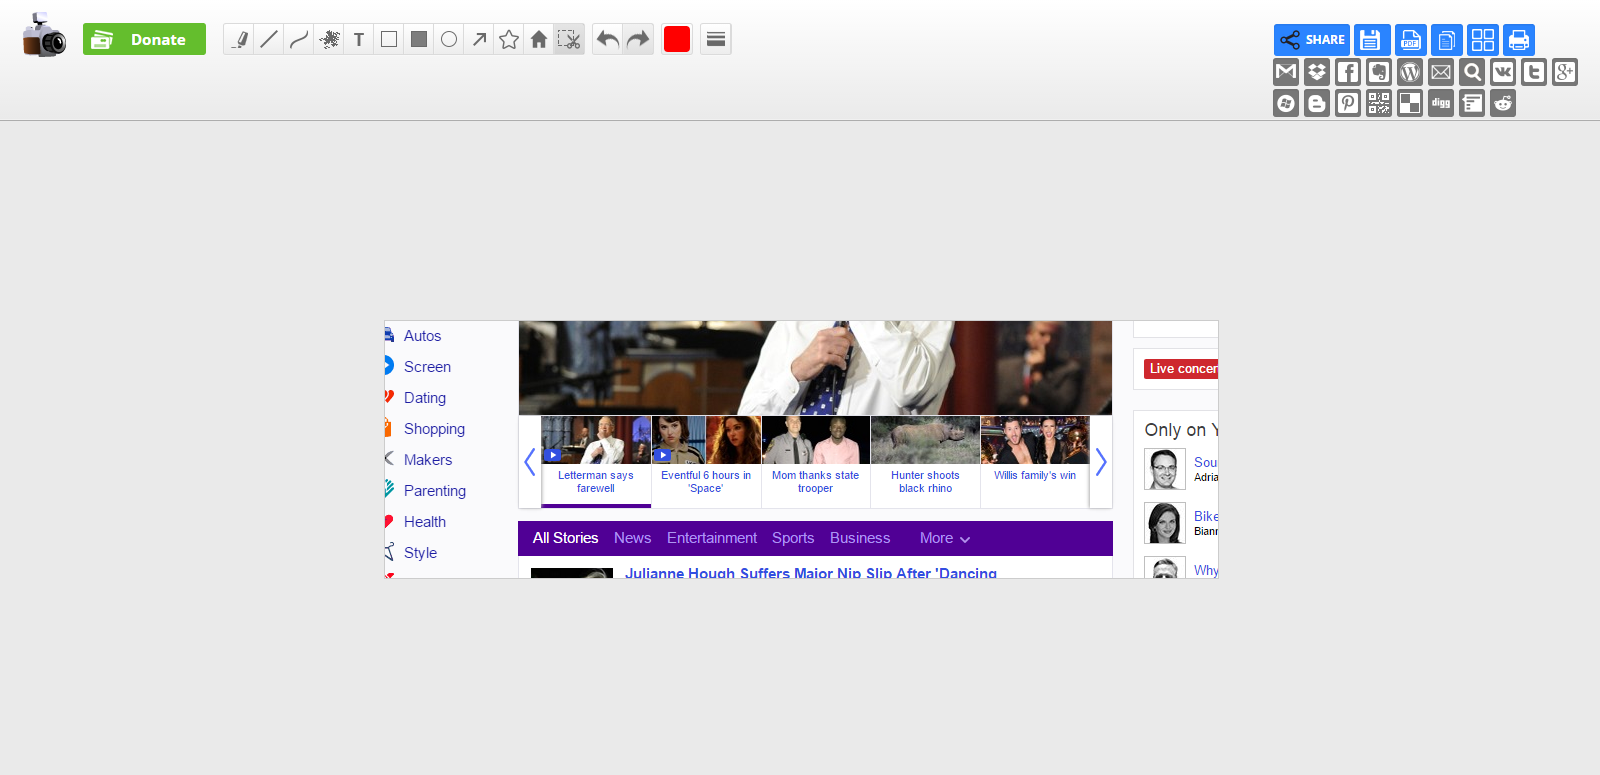Share the capture on VK

click(x=1503, y=72)
